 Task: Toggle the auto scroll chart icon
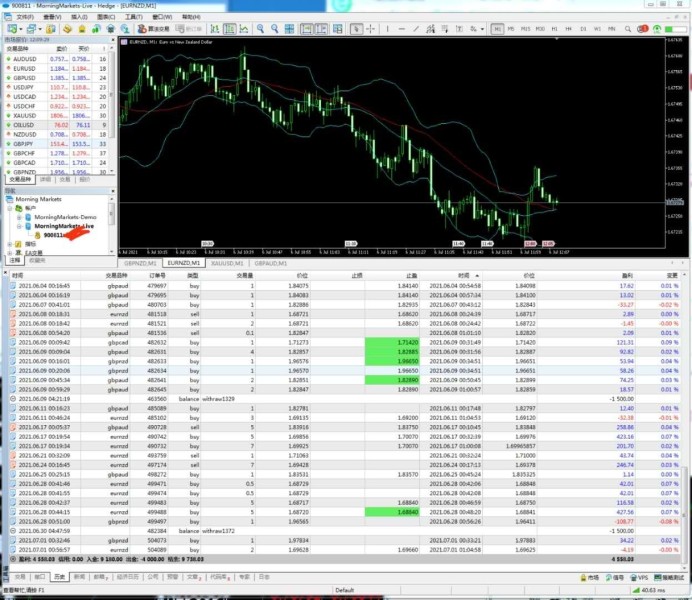tap(306, 29)
